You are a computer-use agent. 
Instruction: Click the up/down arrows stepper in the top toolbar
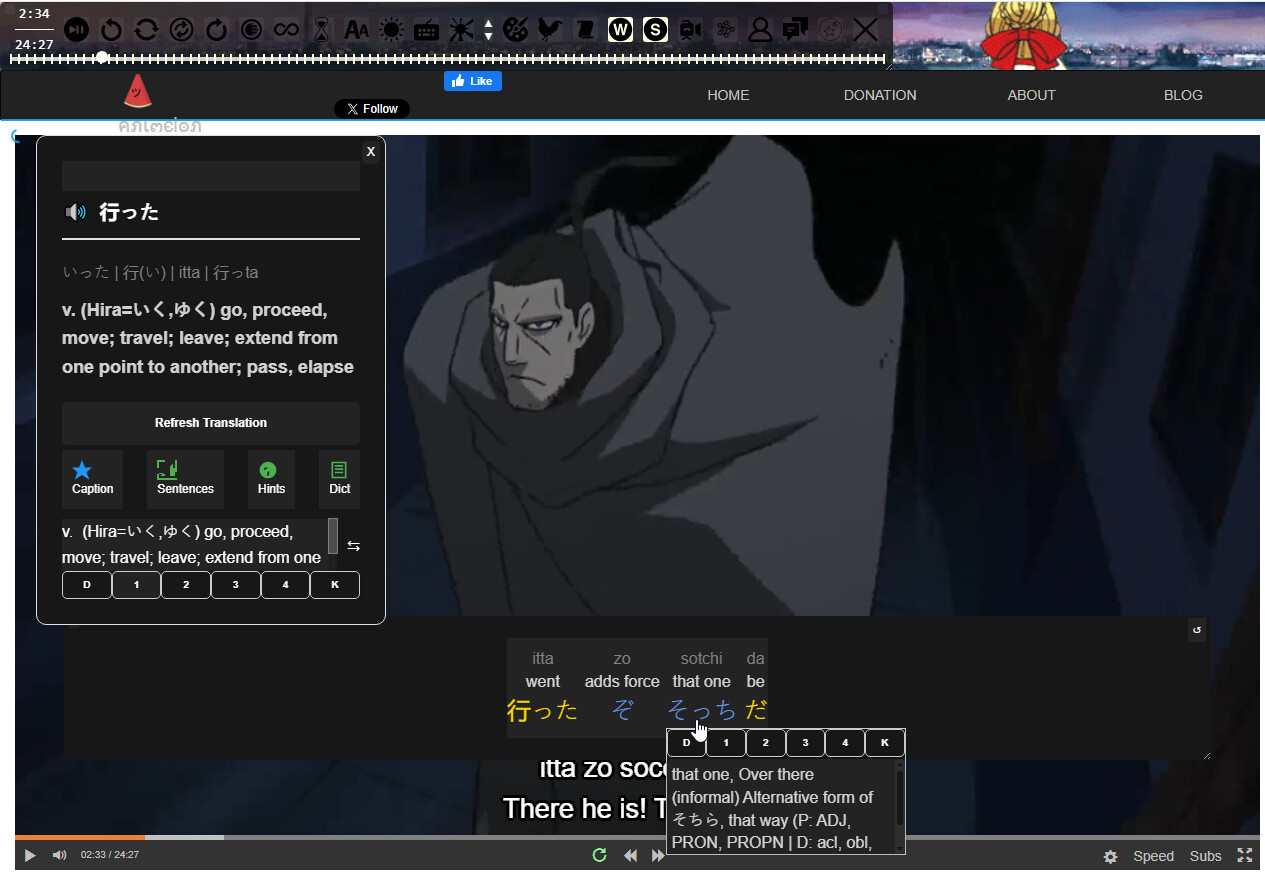(488, 30)
